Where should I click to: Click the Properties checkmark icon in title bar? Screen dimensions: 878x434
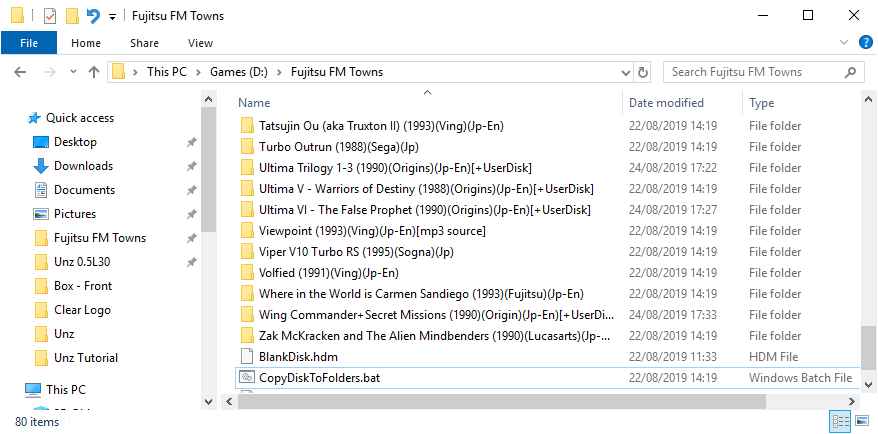click(50, 16)
